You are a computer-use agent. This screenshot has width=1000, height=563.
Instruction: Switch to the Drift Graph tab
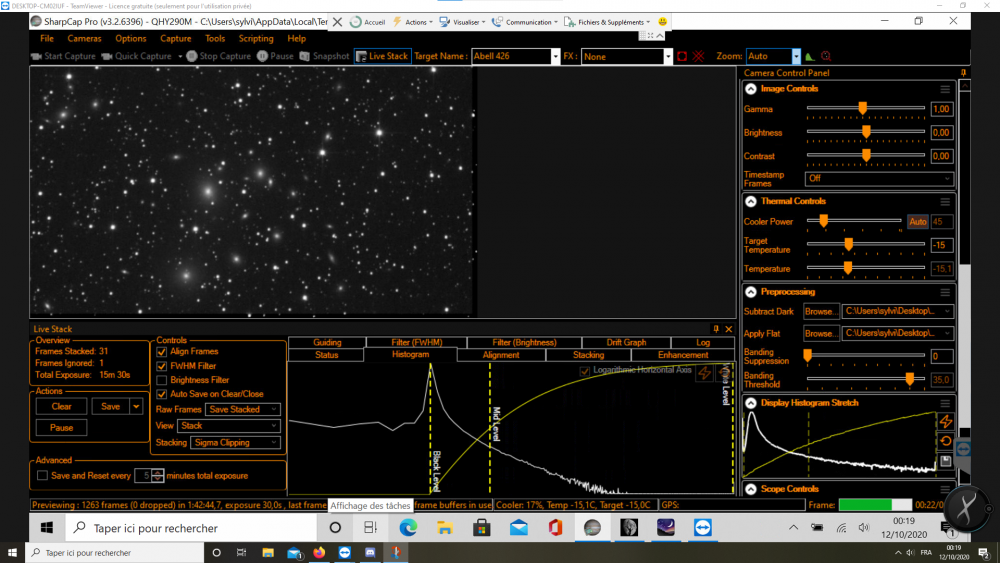pyautogui.click(x=626, y=342)
